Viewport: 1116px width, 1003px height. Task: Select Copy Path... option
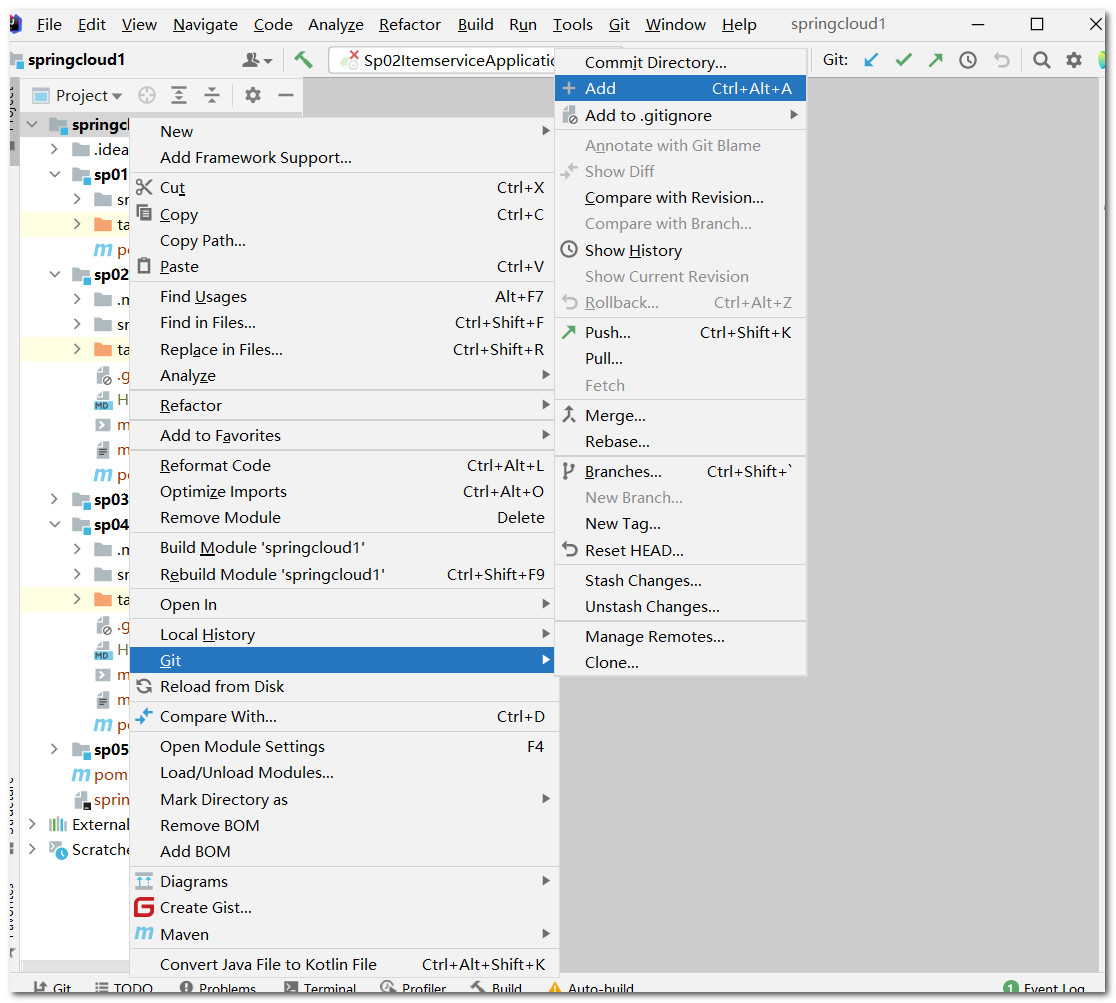[343, 241]
